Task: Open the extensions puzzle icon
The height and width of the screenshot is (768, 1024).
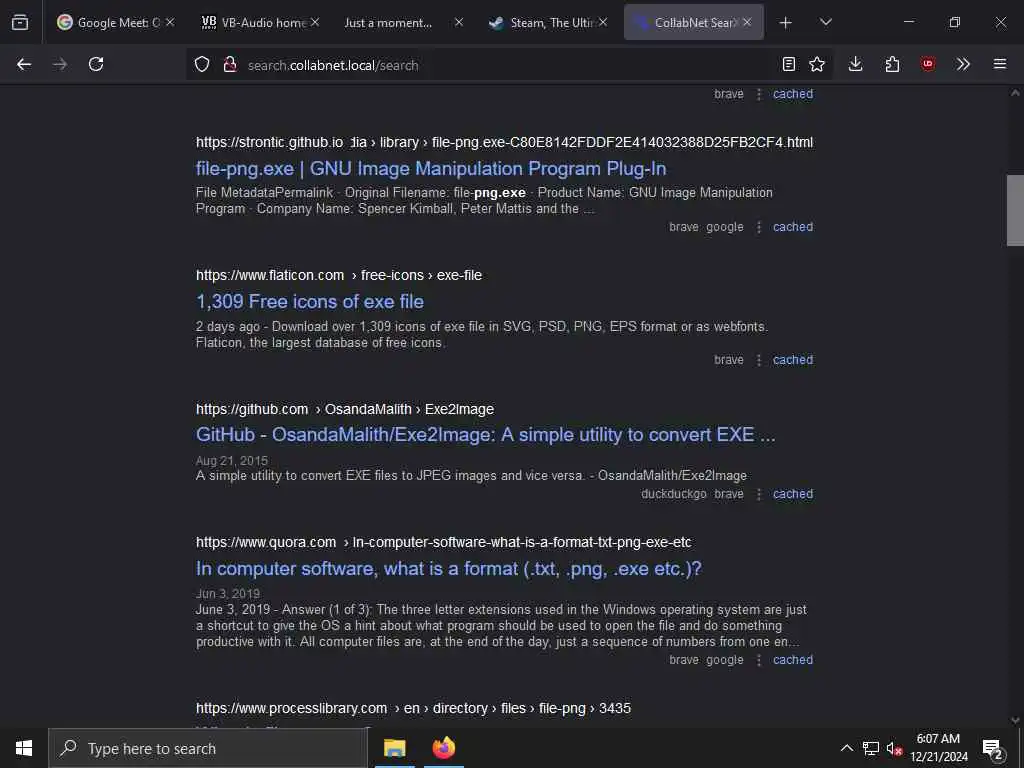Action: pyautogui.click(x=892, y=64)
